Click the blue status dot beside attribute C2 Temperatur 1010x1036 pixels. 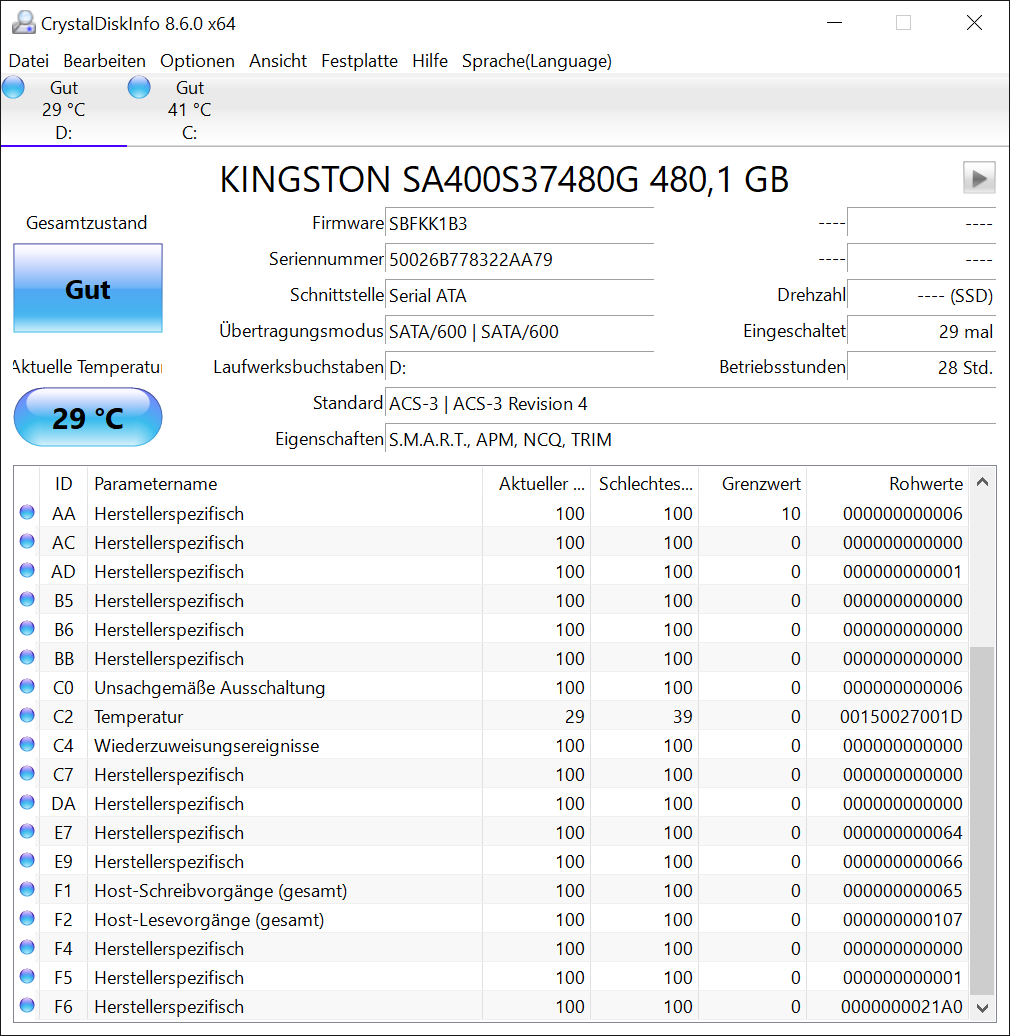[27, 716]
